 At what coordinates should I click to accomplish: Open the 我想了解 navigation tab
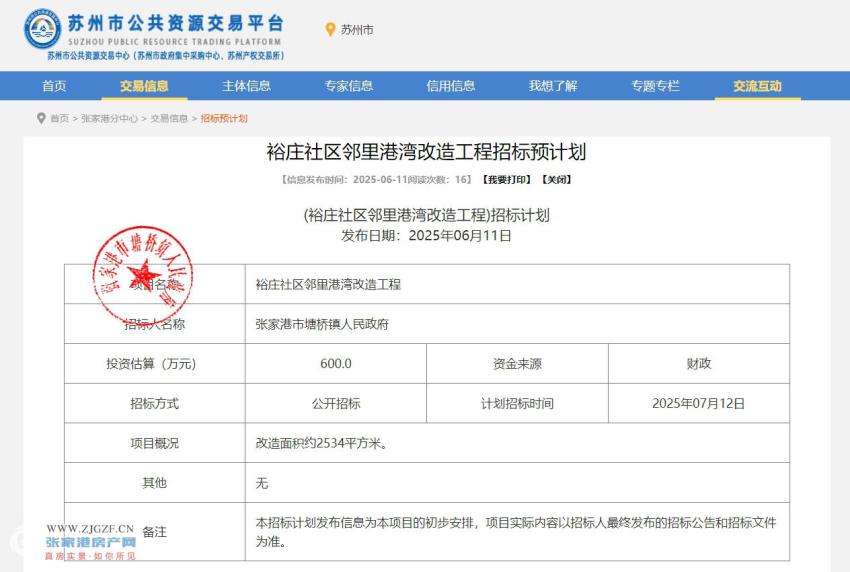tap(553, 86)
